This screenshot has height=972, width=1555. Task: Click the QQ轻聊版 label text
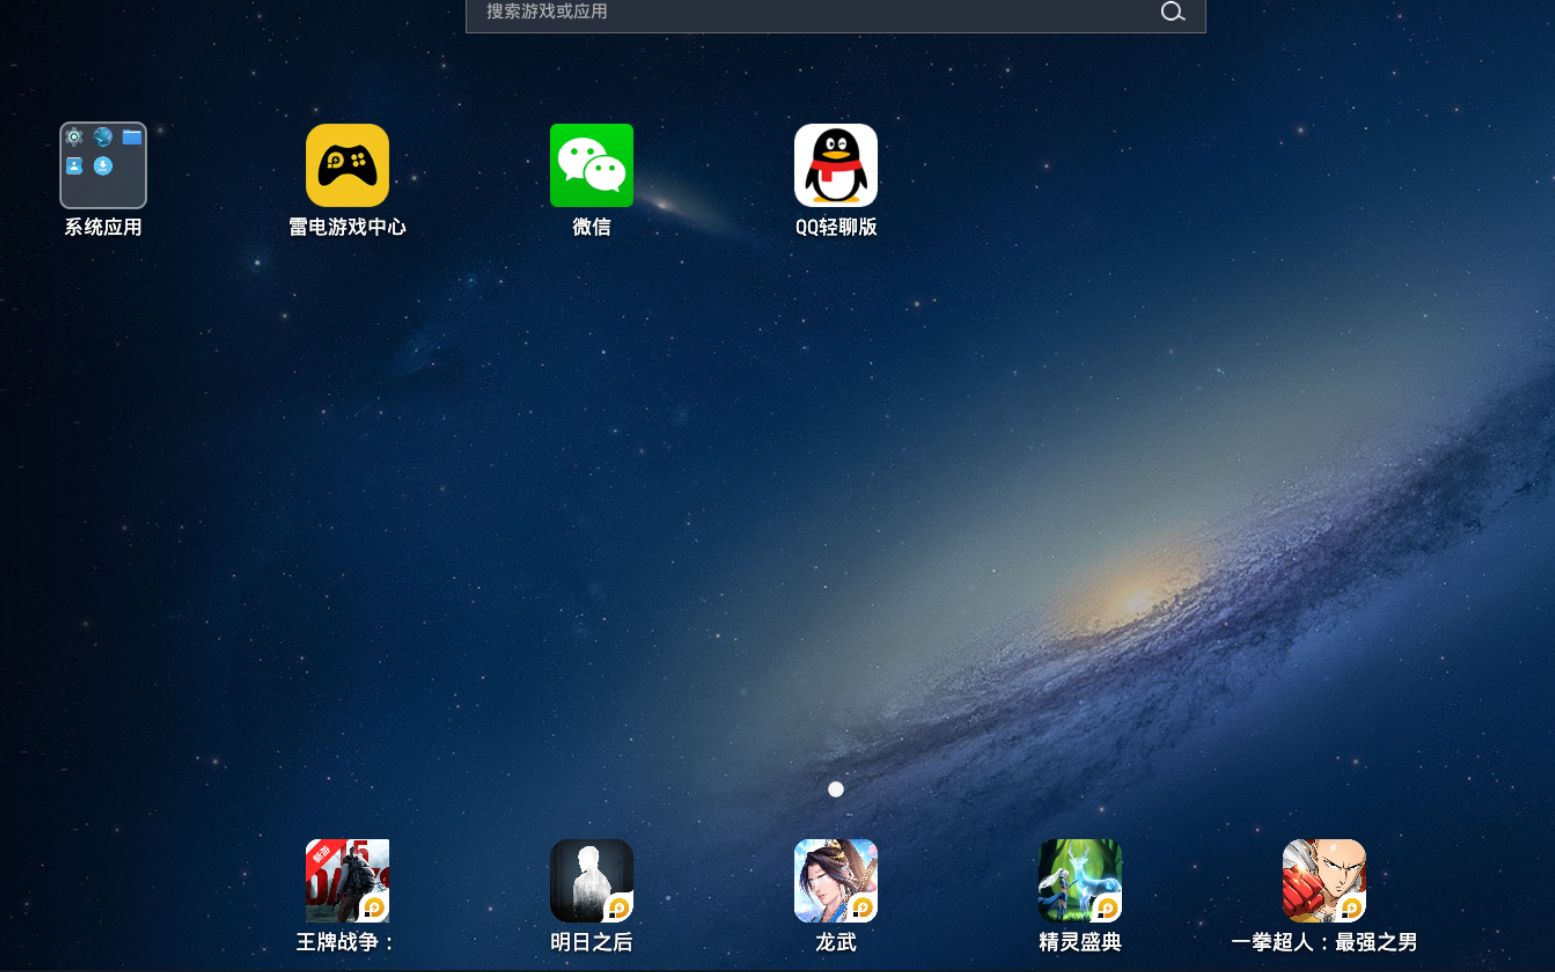(x=835, y=227)
